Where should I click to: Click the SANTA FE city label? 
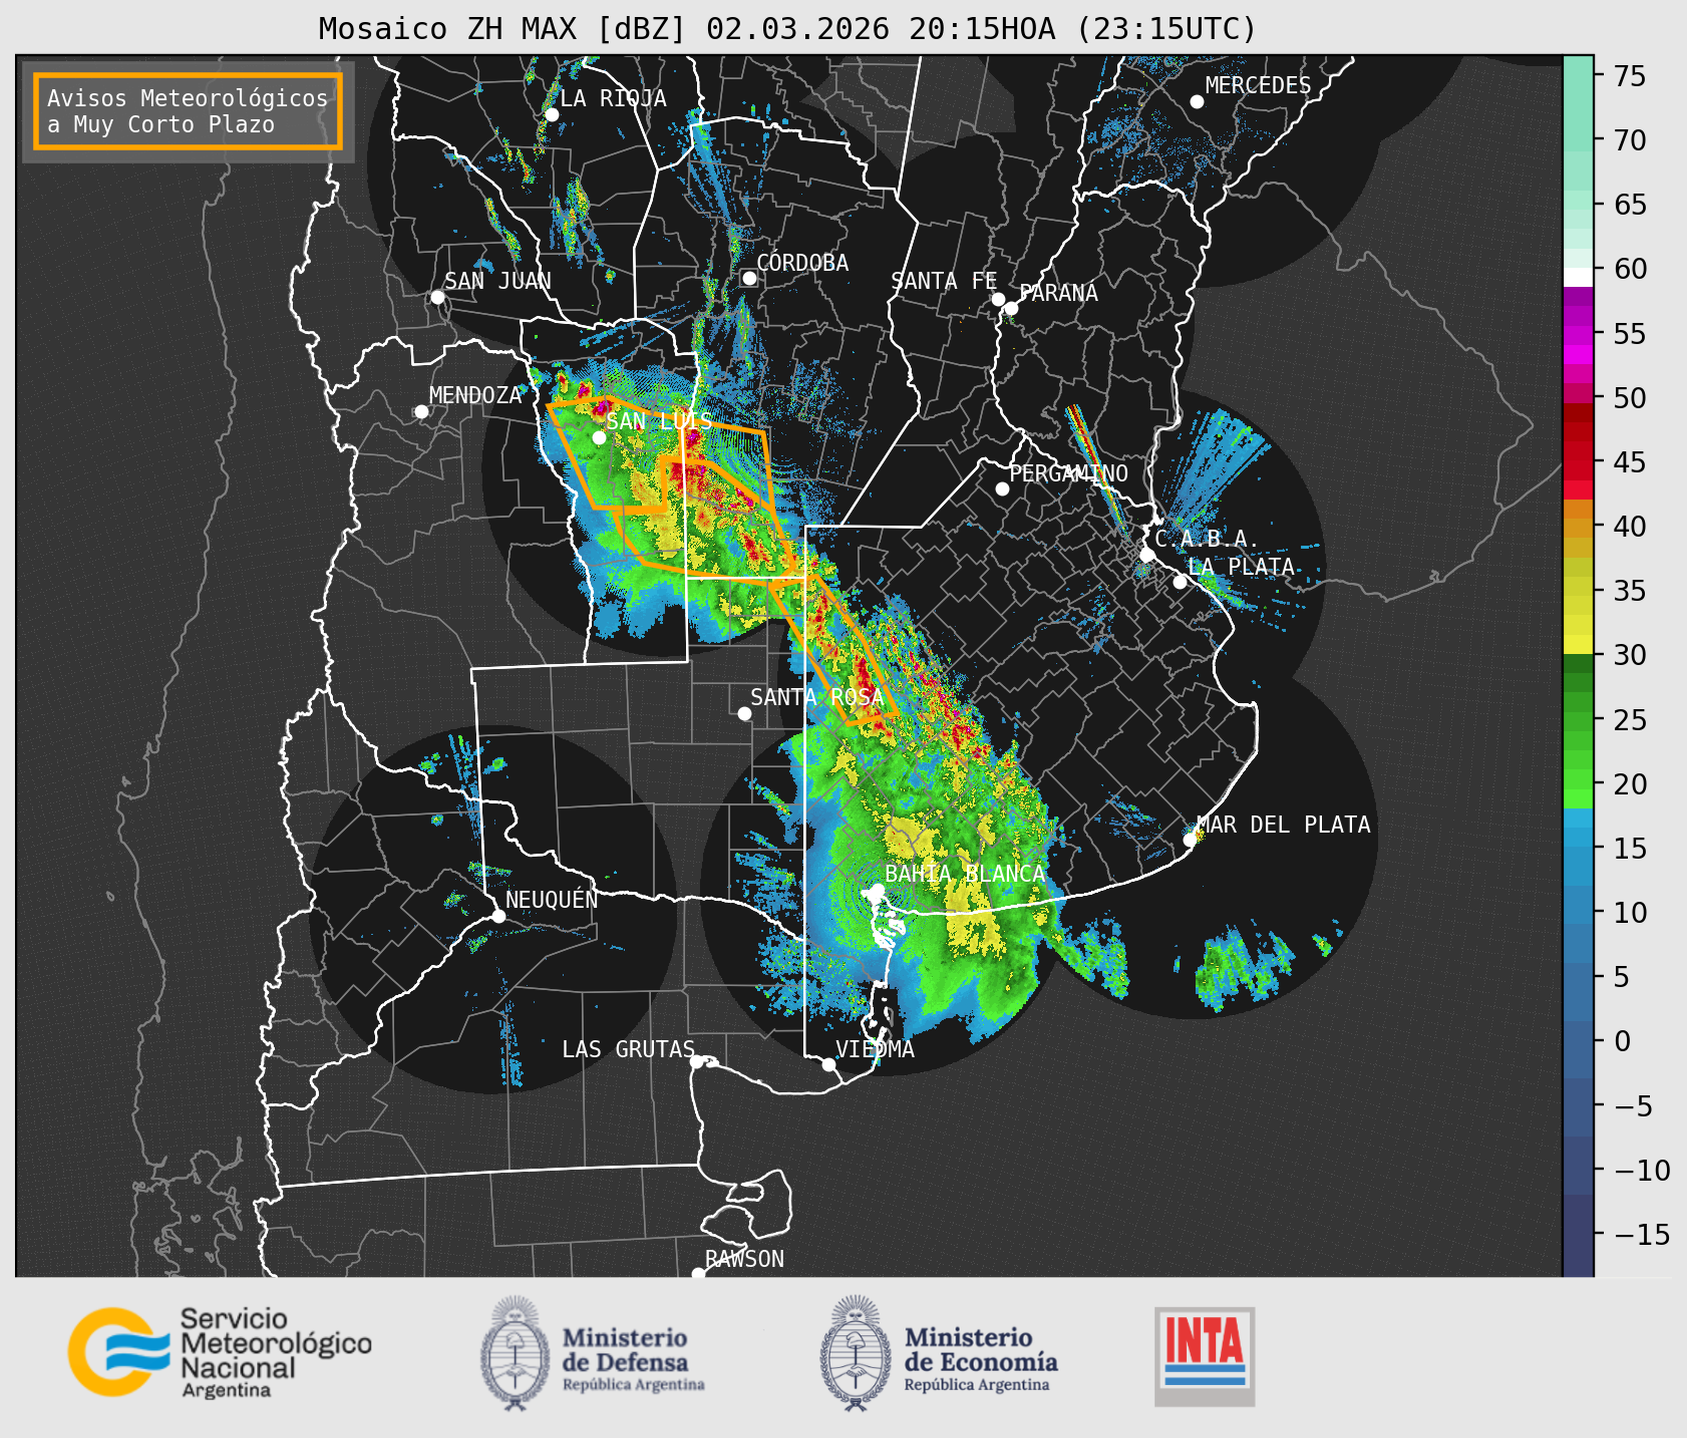click(x=944, y=281)
